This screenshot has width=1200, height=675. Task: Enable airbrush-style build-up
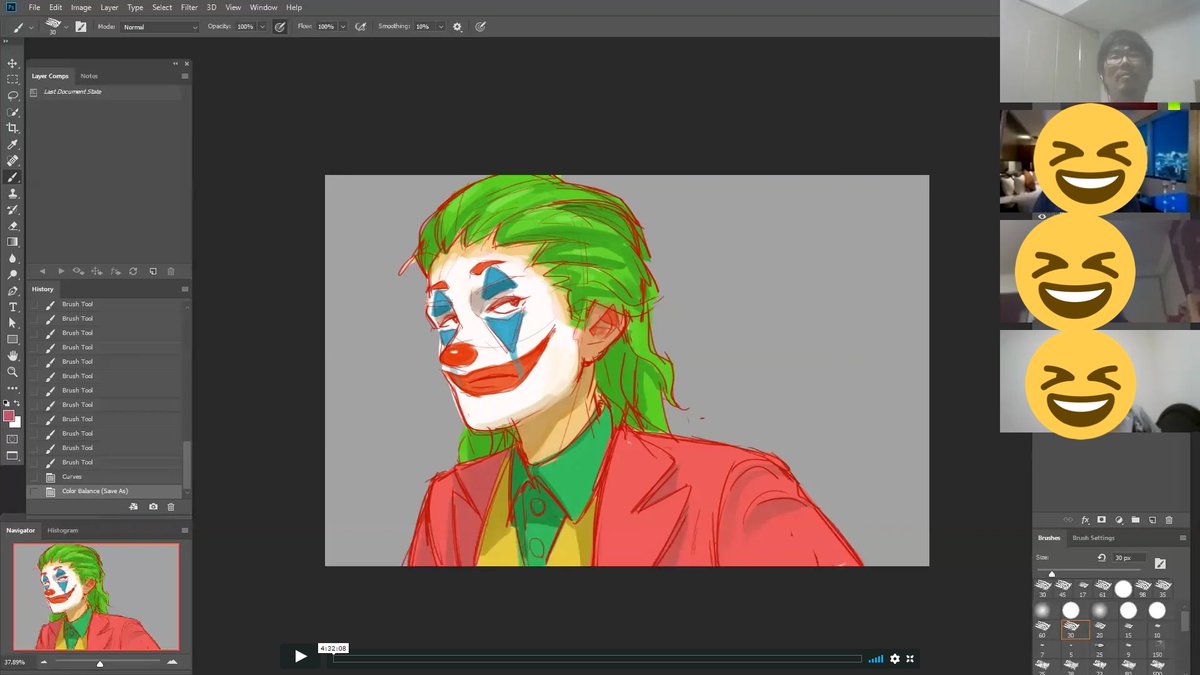tap(360, 26)
